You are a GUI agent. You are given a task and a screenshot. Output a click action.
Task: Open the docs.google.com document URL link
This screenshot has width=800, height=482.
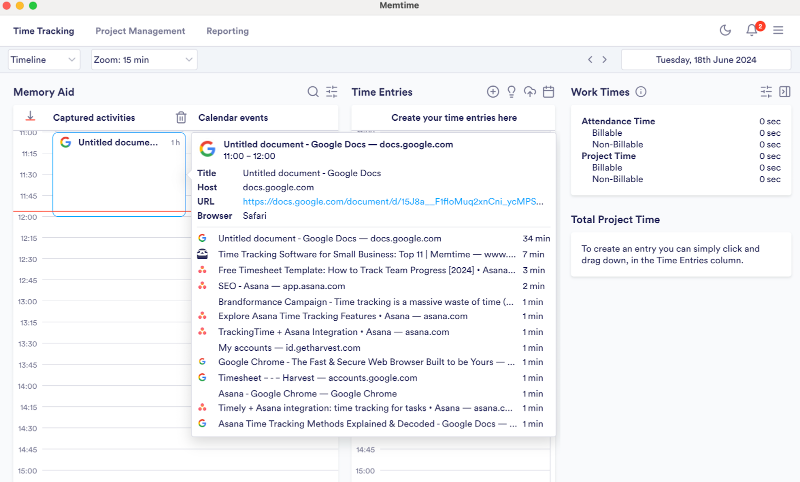click(393, 201)
